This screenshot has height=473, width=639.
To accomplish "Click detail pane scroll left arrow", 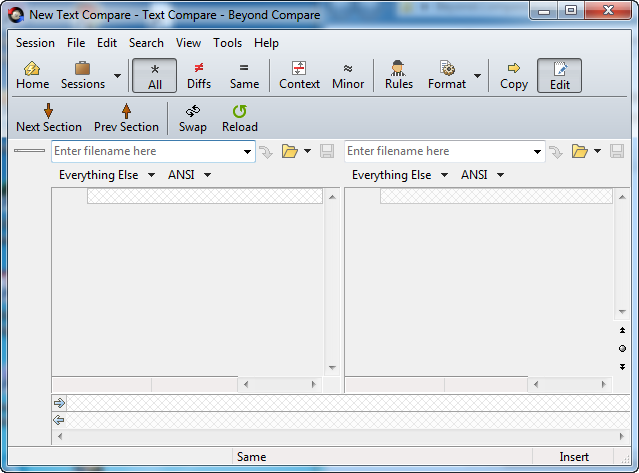I will [x=60, y=436].
